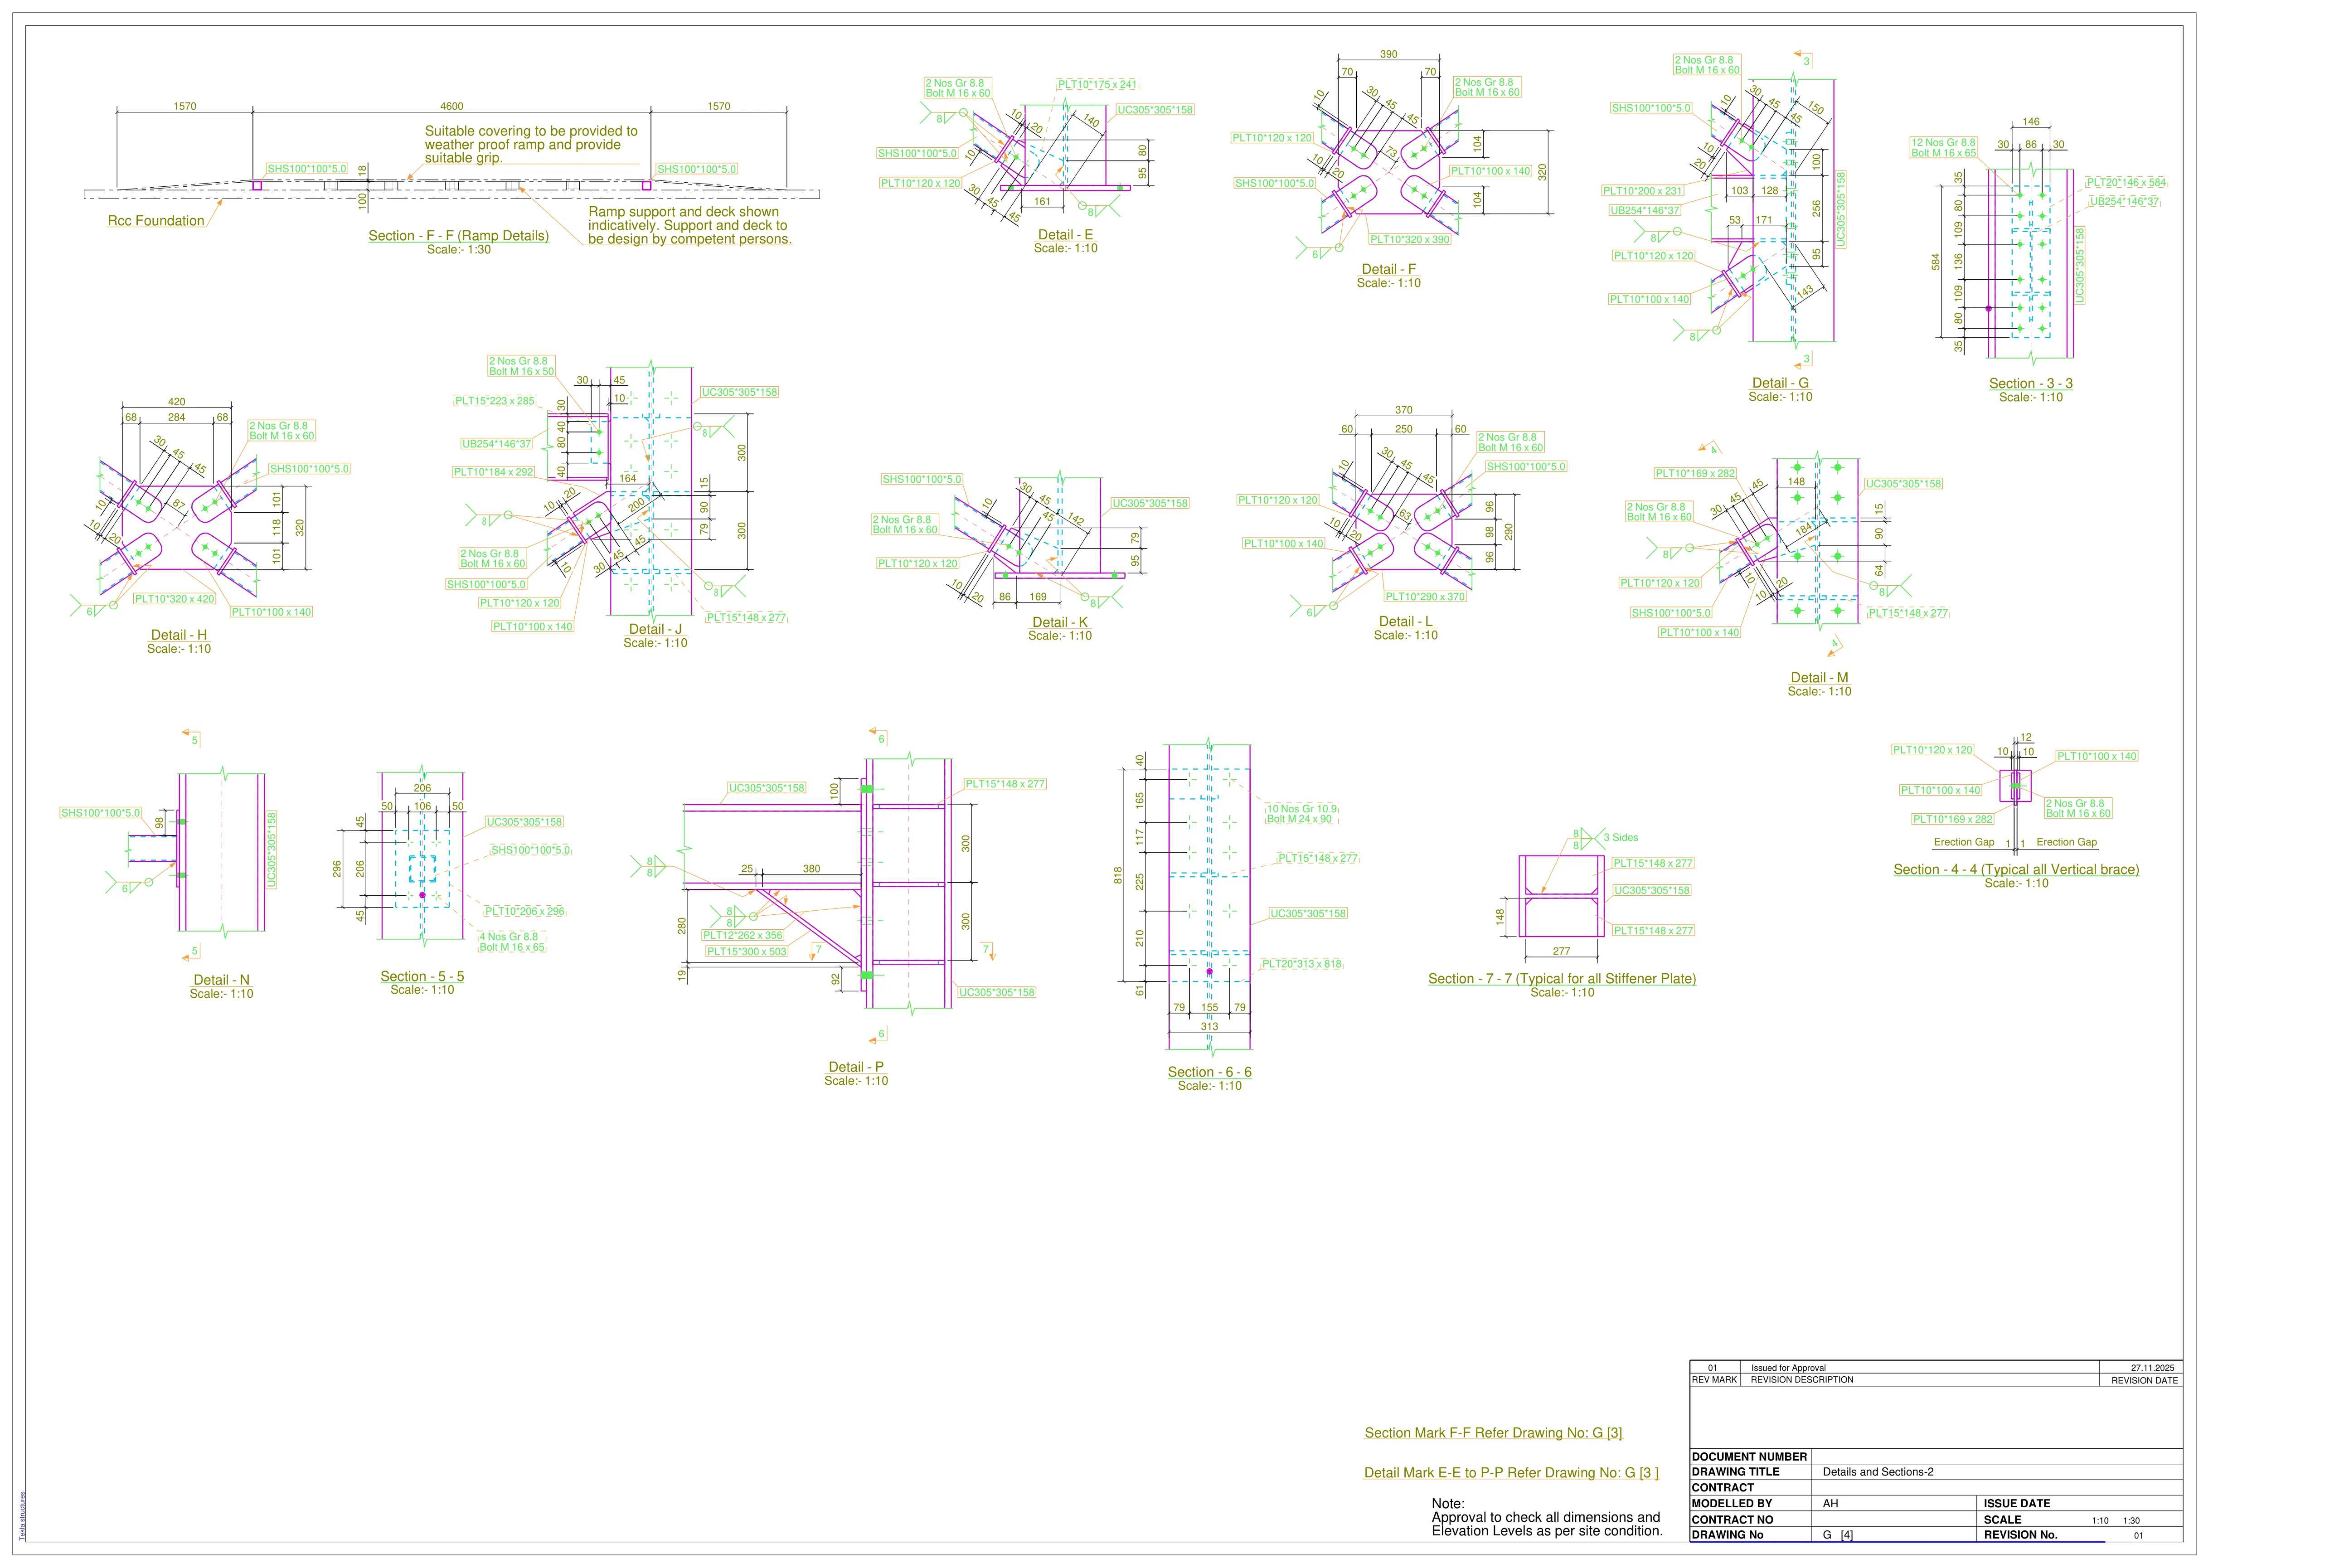Pick the "Detail - G" title
Image resolution: width=2349 pixels, height=1568 pixels.
1780,383
